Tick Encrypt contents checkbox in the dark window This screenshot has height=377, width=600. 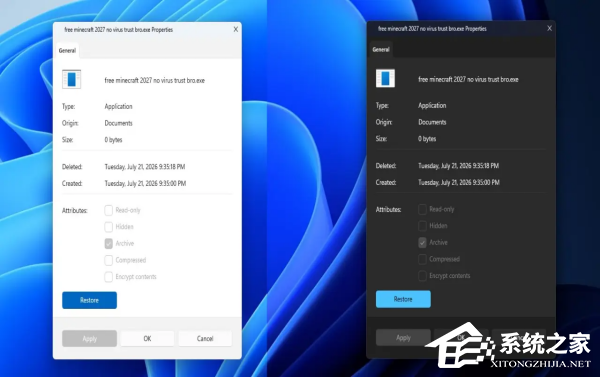click(x=422, y=276)
